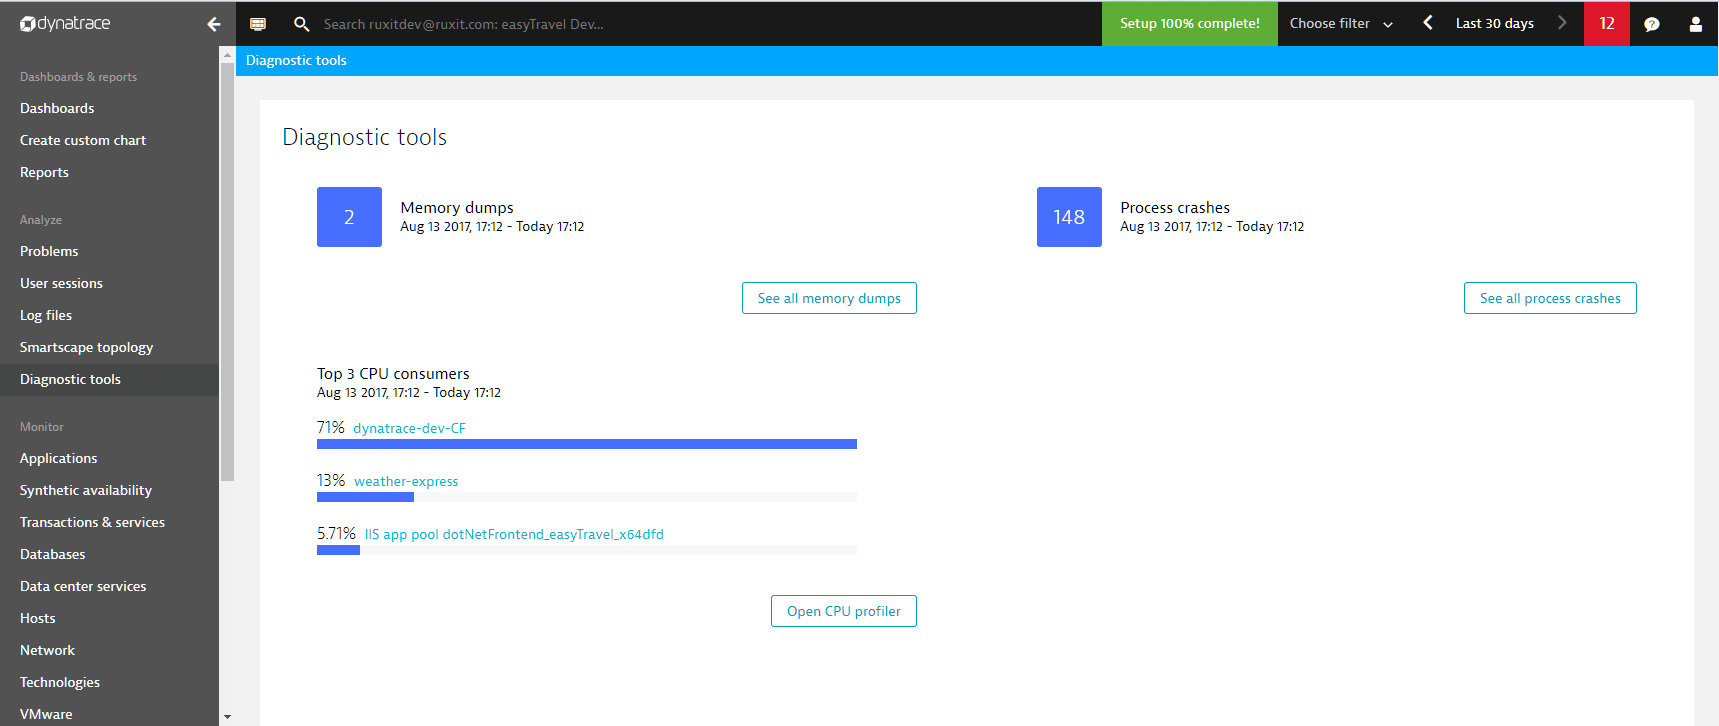
Task: Go to previous timeframe arrow
Action: (1428, 23)
